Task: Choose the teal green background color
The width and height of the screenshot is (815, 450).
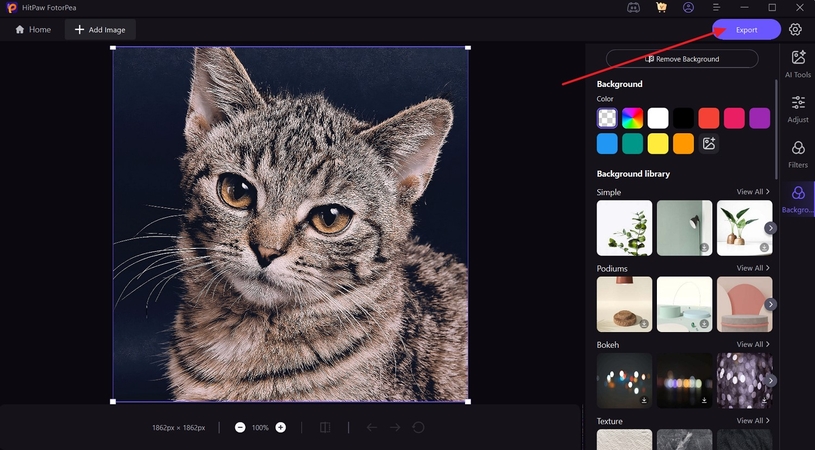Action: click(x=633, y=144)
